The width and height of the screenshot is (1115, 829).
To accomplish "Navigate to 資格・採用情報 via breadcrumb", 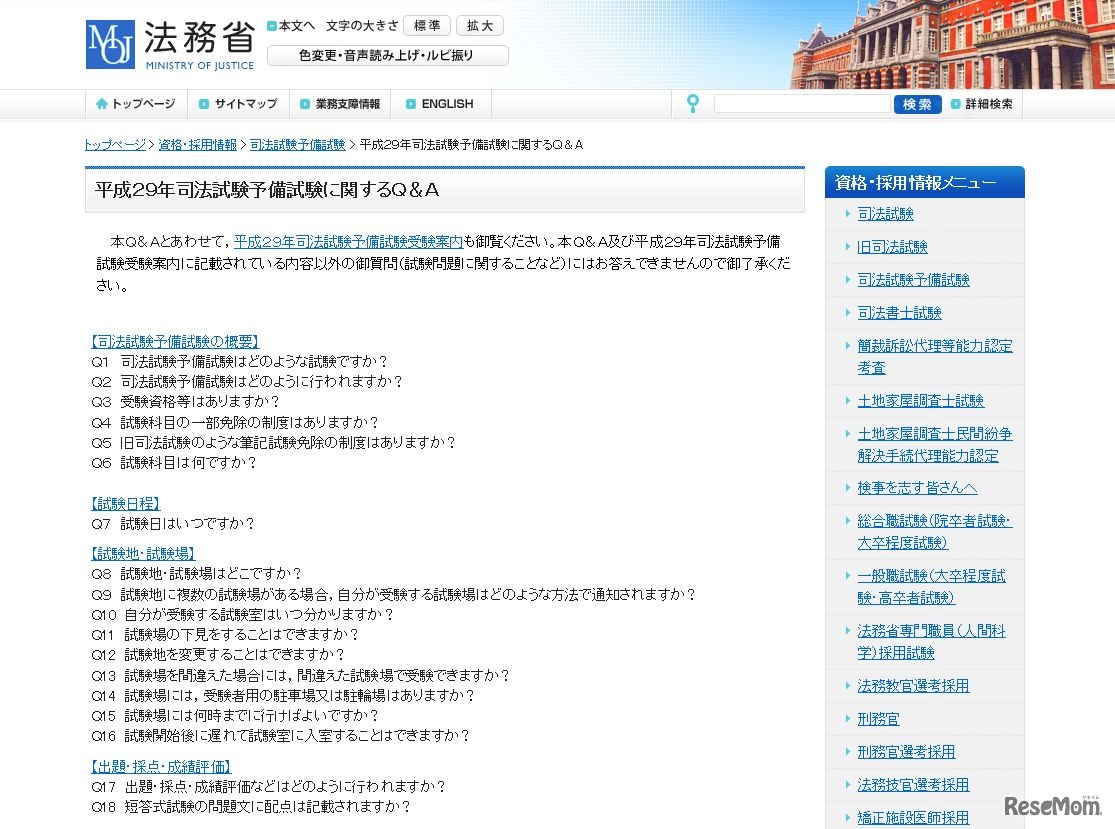I will click(x=198, y=143).
